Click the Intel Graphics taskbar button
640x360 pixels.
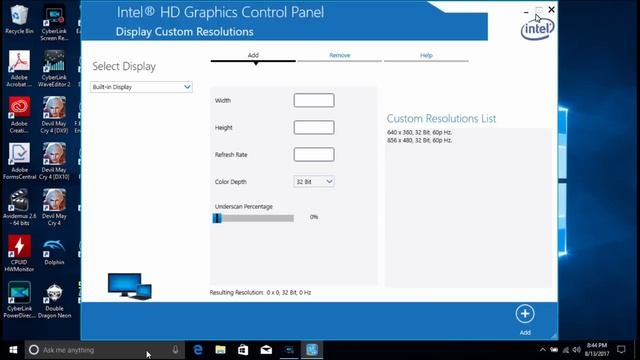[312, 350]
